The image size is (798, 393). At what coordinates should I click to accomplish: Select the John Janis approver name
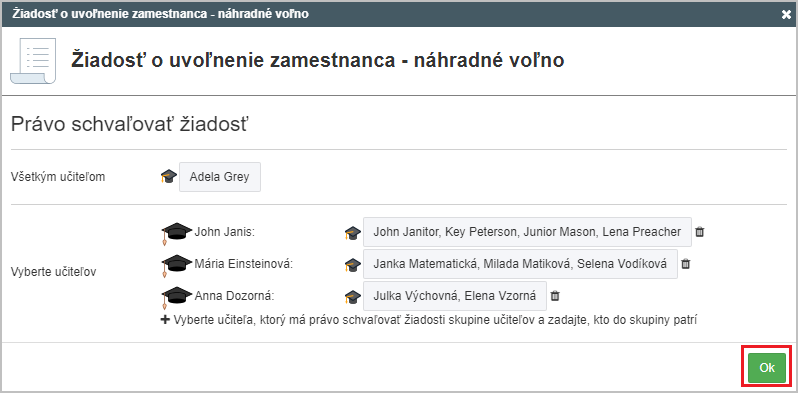[x=224, y=232]
